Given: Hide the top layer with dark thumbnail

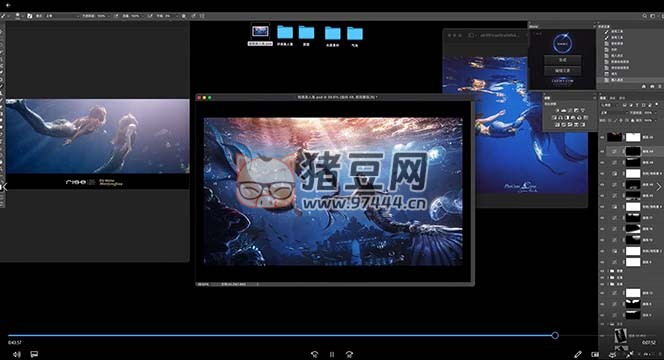Looking at the screenshot, I should tap(602, 137).
